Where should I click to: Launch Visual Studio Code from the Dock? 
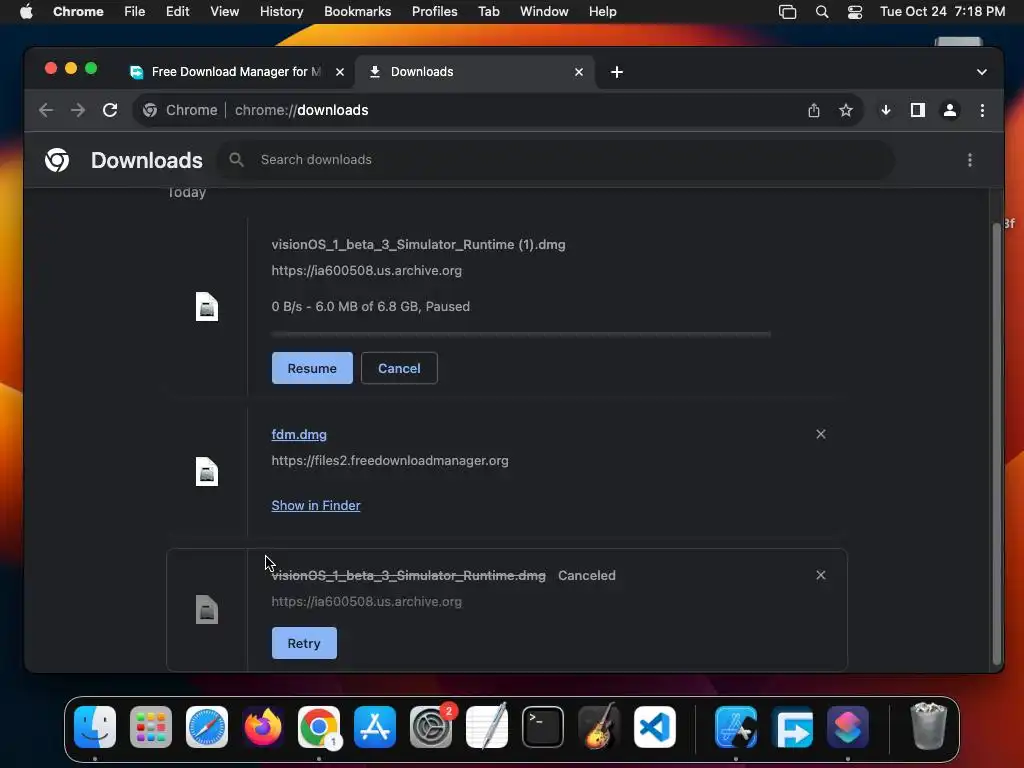(x=654, y=727)
